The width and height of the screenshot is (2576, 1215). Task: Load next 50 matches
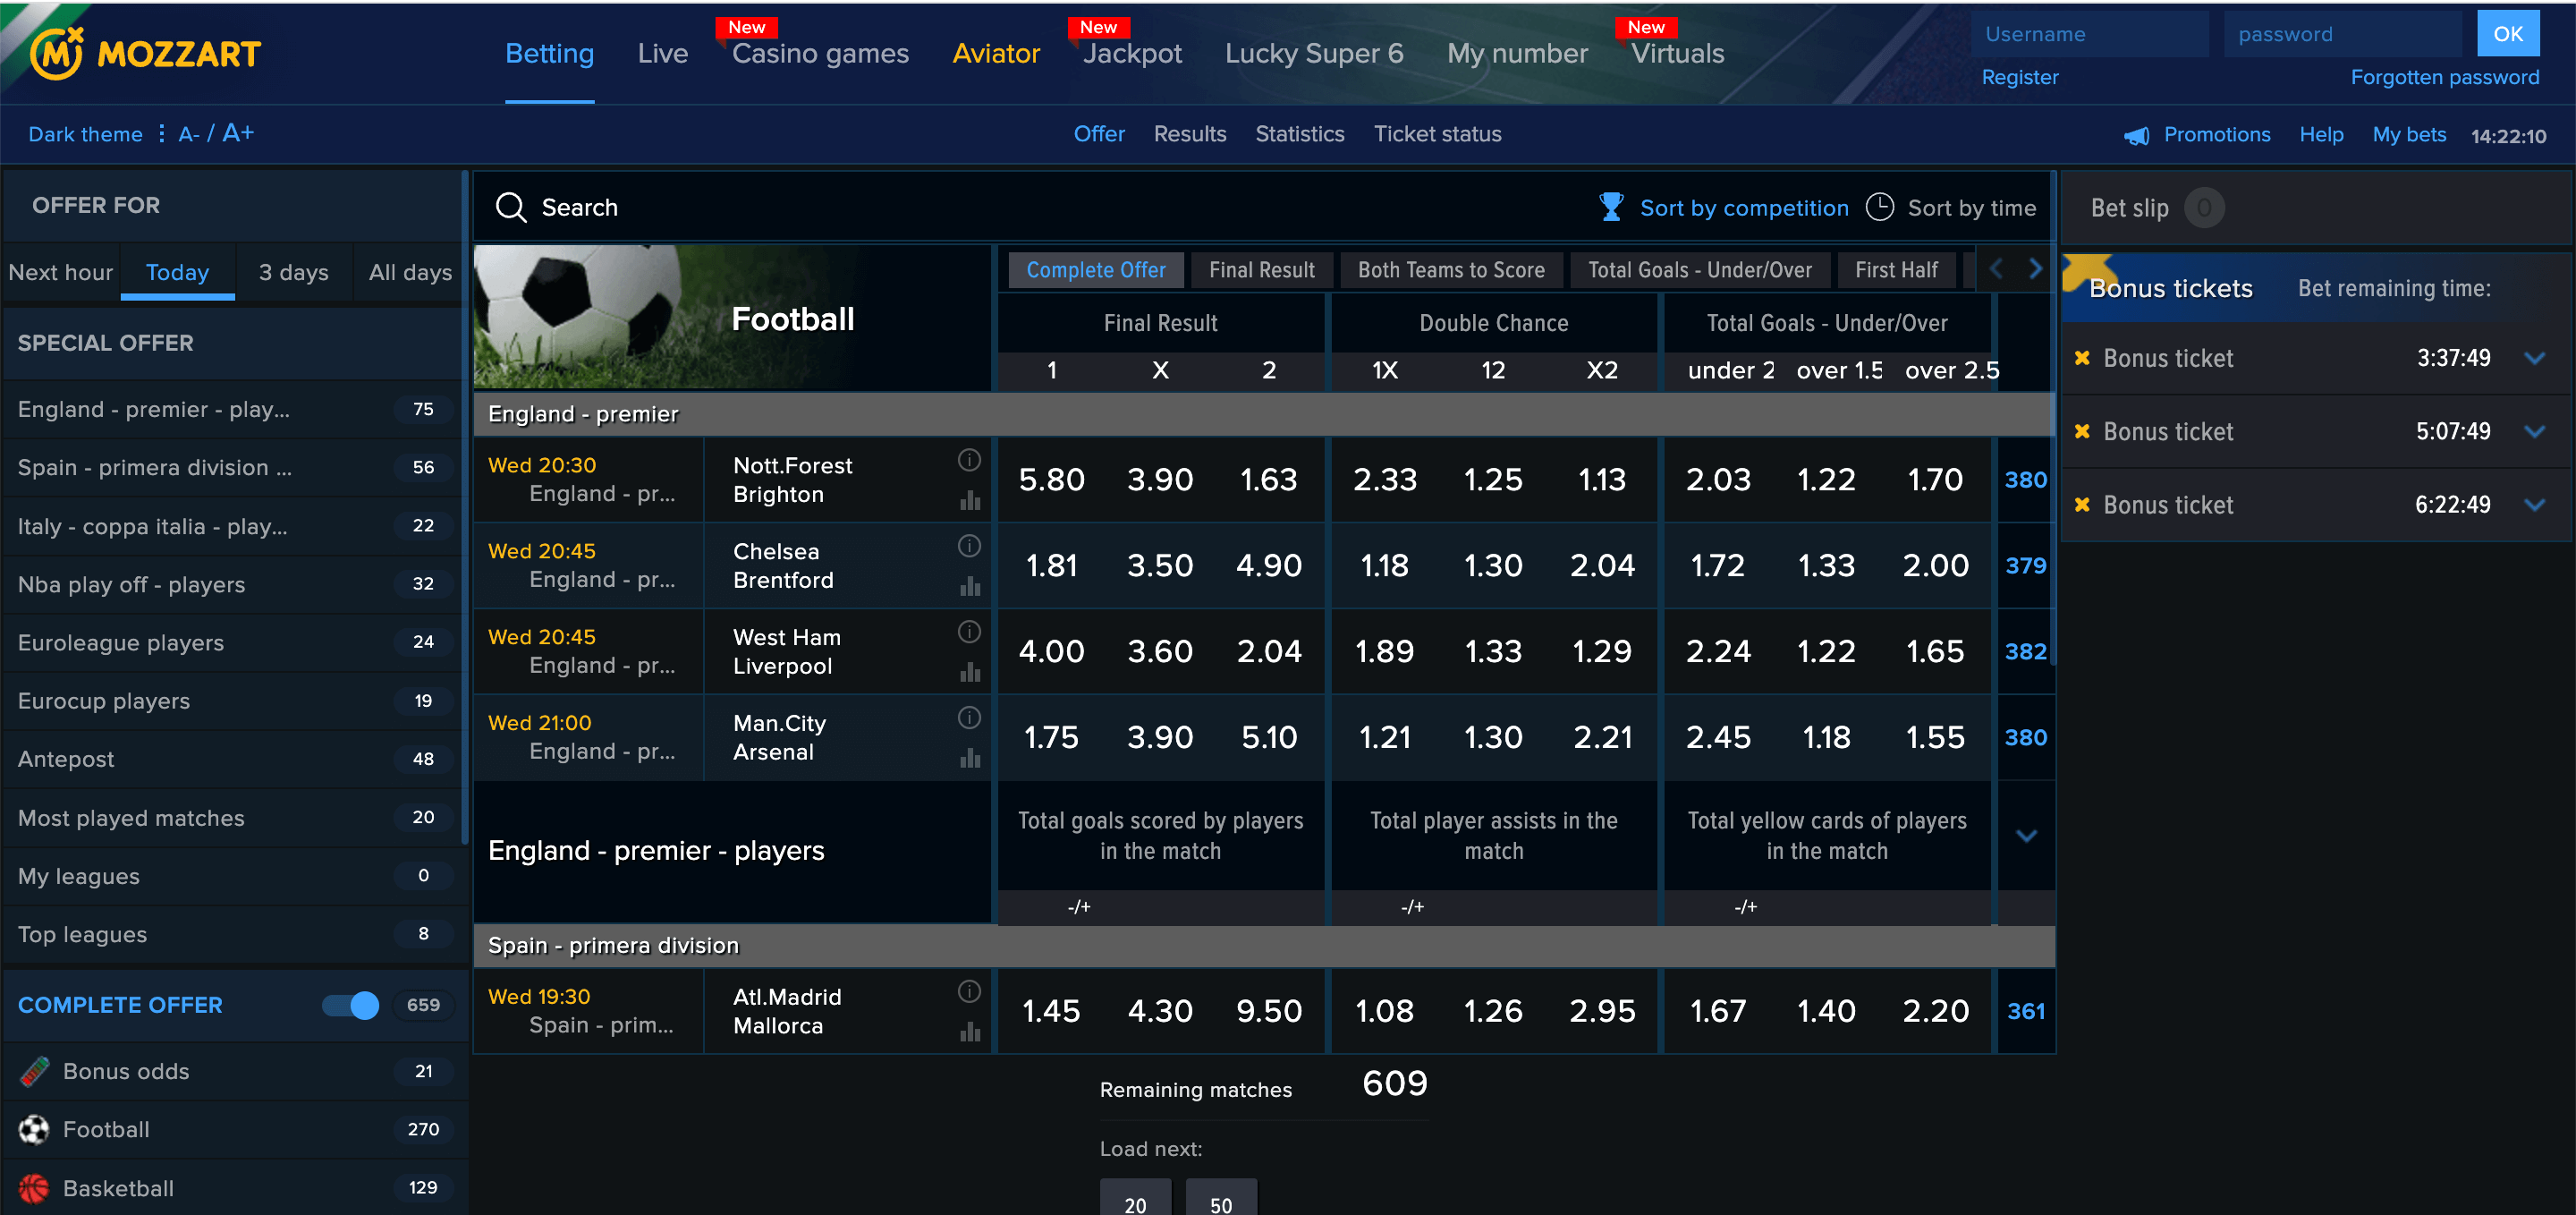pyautogui.click(x=1221, y=1198)
